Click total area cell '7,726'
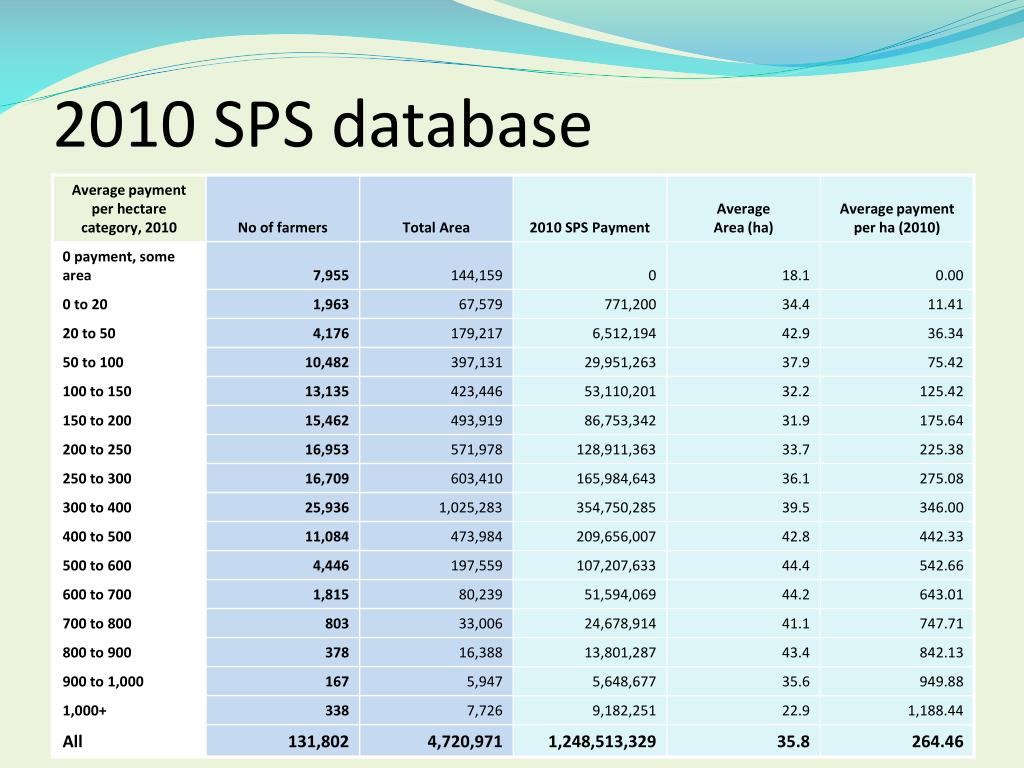The width and height of the screenshot is (1024, 768). (x=484, y=711)
